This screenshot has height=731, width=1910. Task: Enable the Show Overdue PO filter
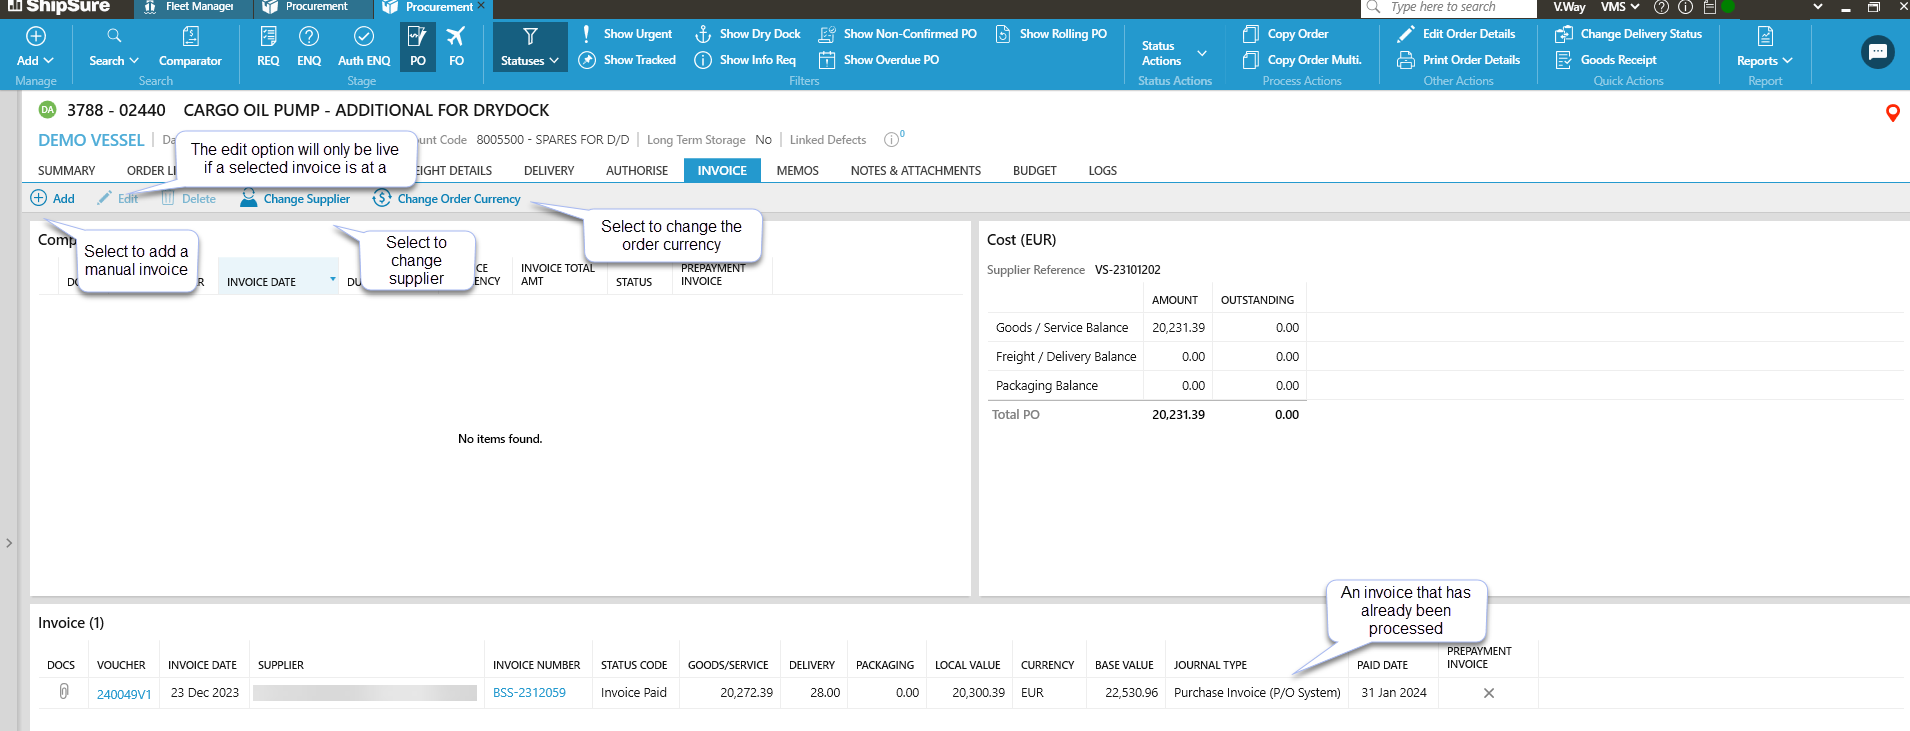point(879,60)
